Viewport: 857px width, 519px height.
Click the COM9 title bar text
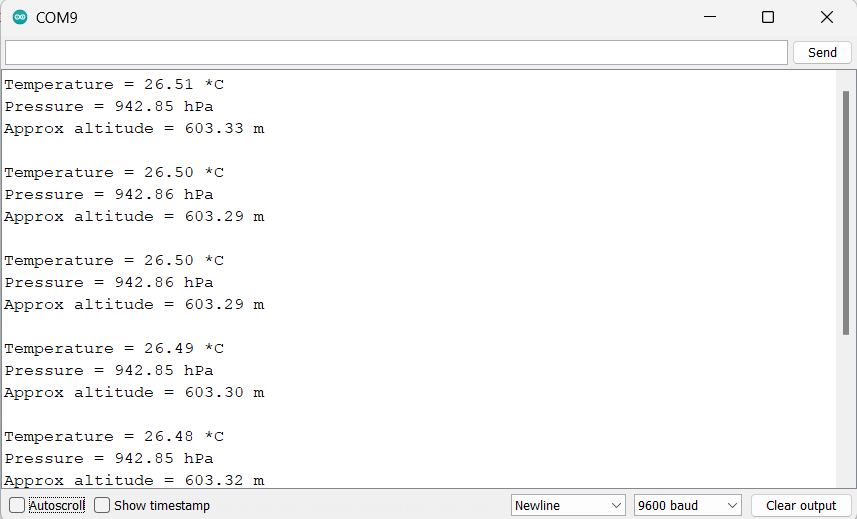click(57, 17)
